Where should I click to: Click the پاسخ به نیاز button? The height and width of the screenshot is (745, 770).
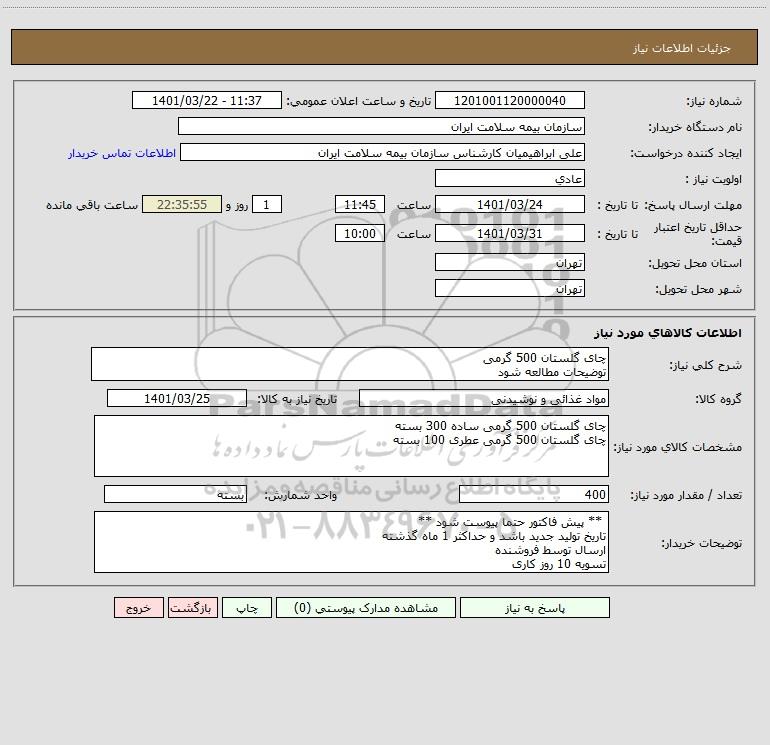click(535, 607)
